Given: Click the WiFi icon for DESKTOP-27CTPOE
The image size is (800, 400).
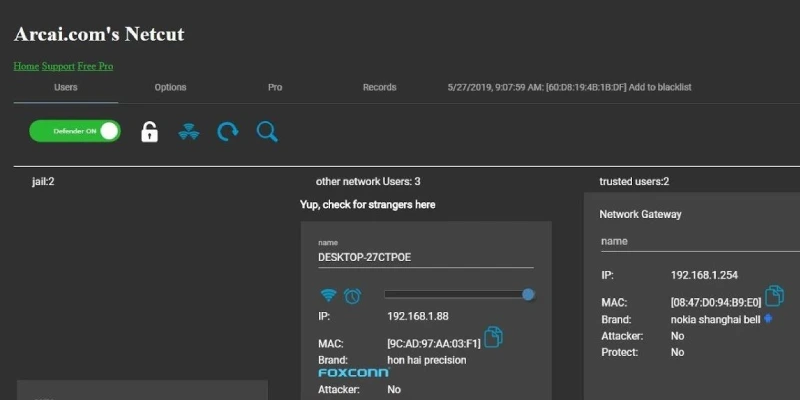Looking at the screenshot, I should 328,295.
